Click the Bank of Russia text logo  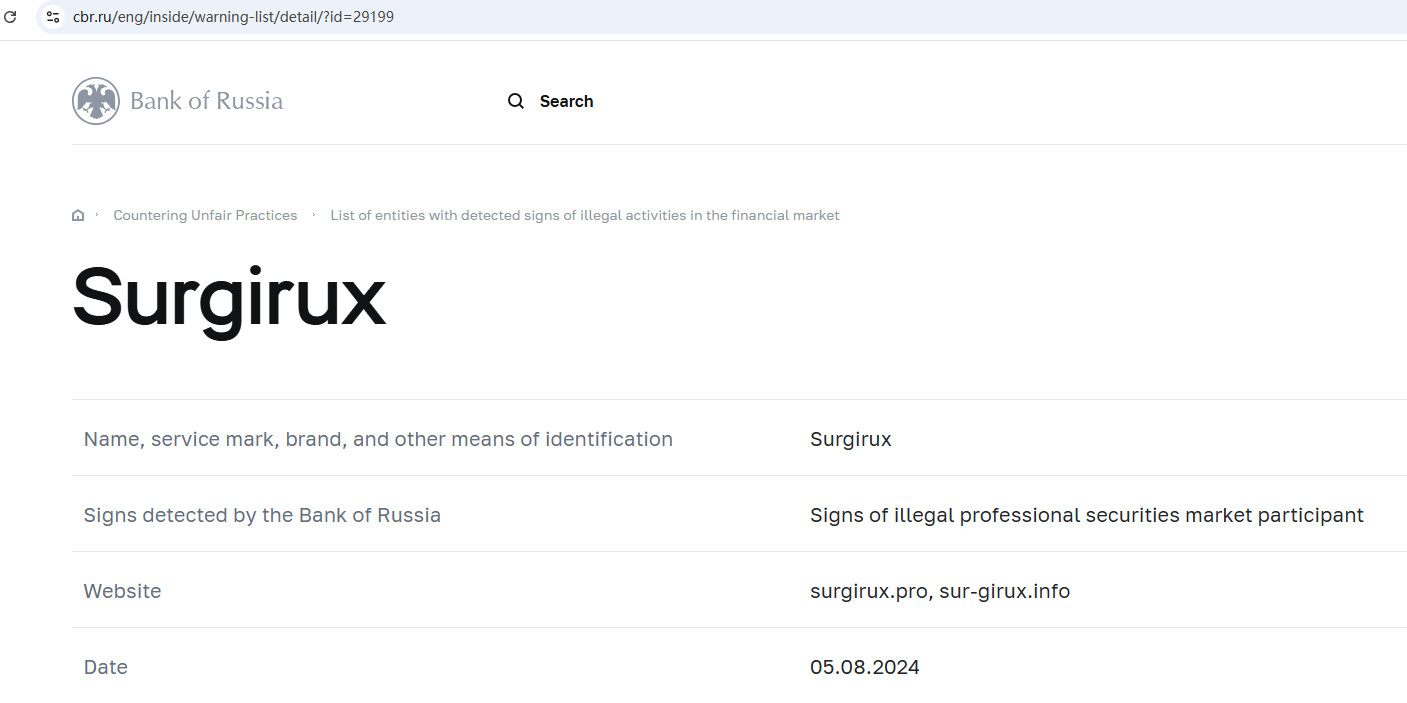[x=206, y=101]
